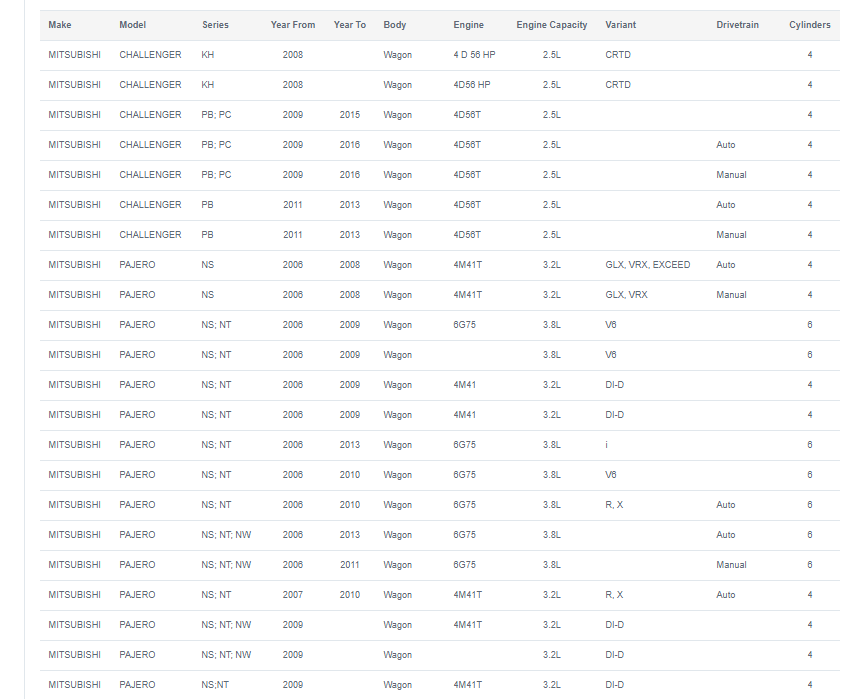
Task: Select the 4 D 56 HP engine cell
Action: (474, 55)
